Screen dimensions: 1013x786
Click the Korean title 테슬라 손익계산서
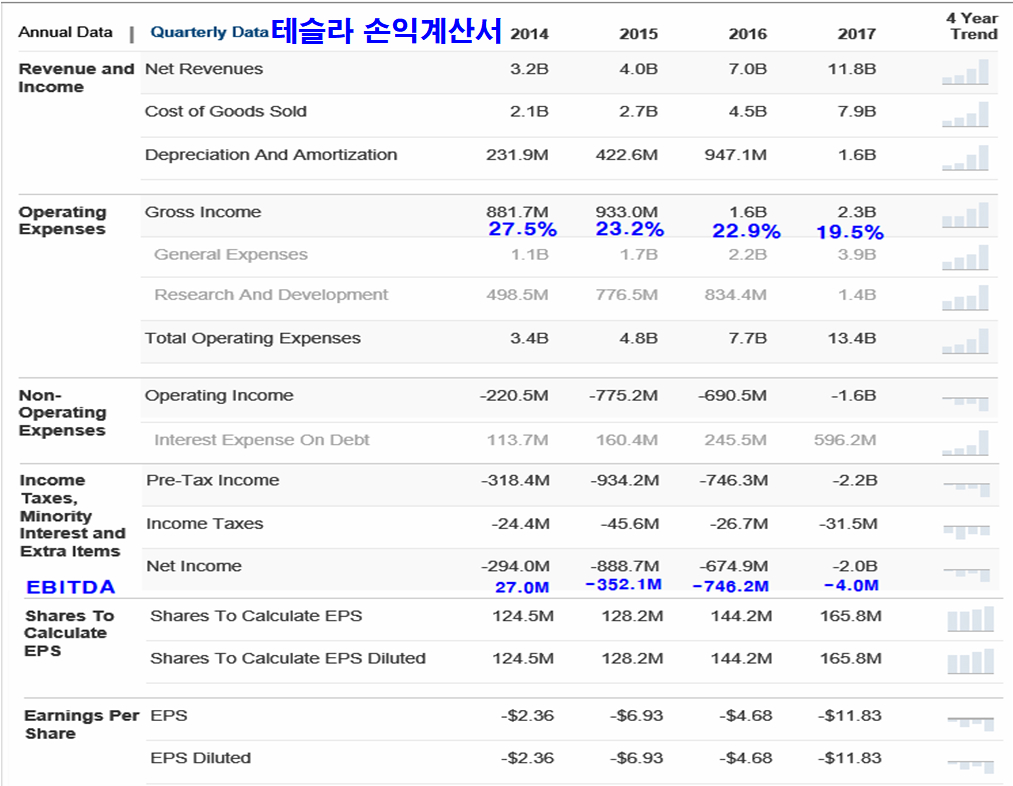click(x=386, y=30)
